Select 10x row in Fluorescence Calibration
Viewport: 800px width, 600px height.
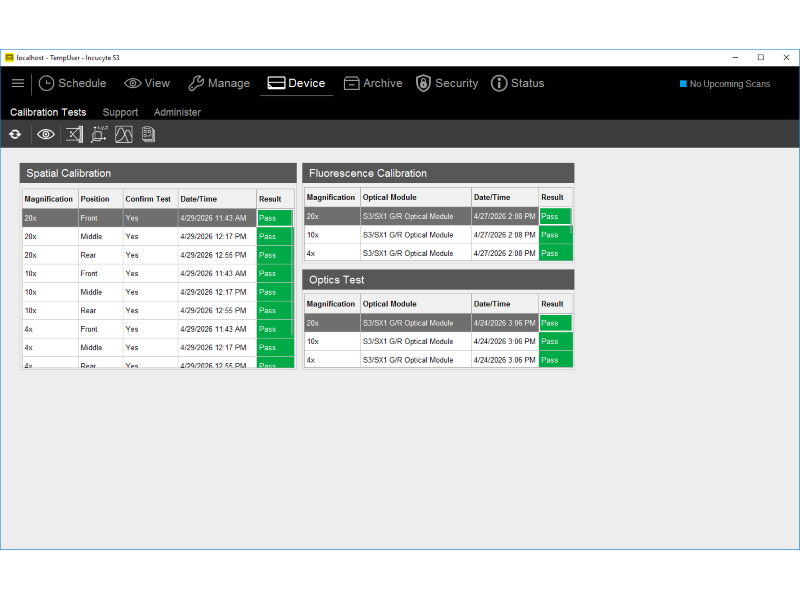438,235
